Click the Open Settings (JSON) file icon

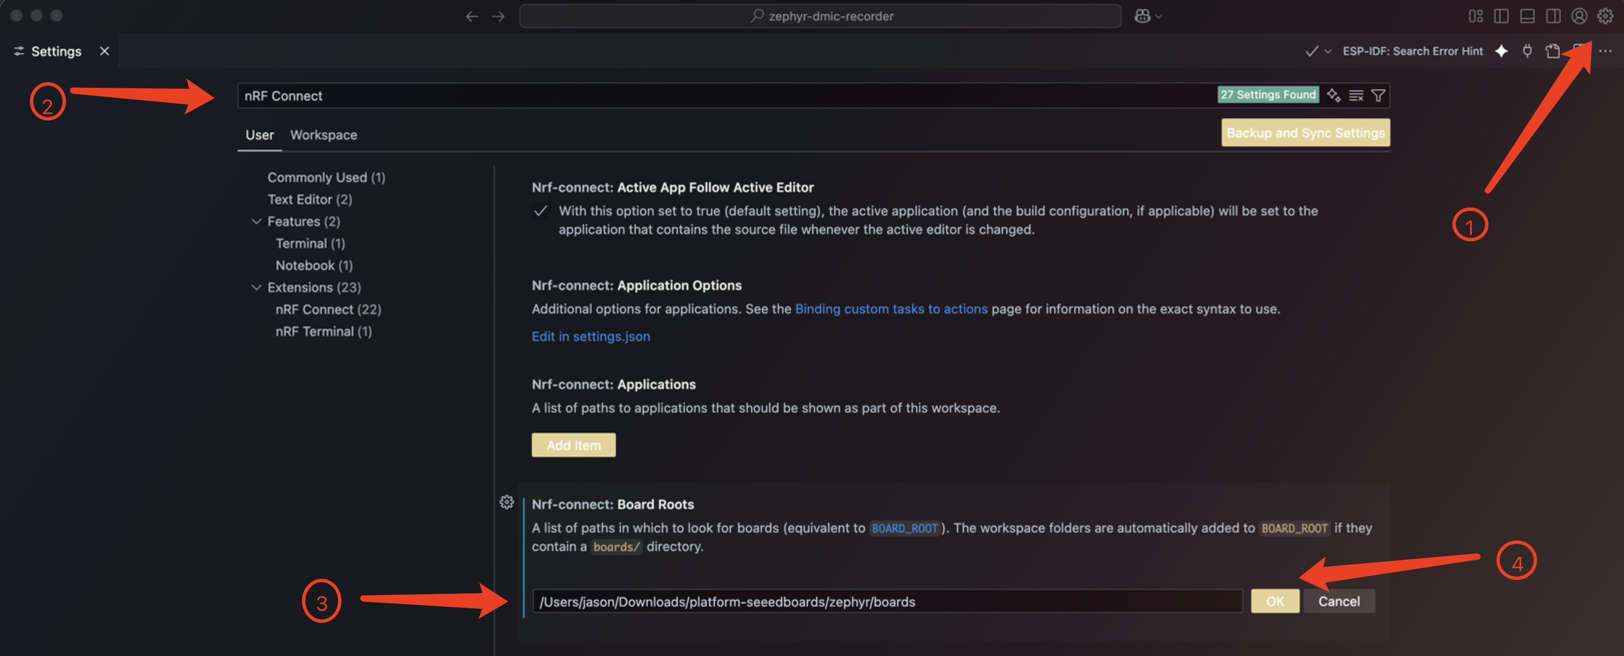1553,51
